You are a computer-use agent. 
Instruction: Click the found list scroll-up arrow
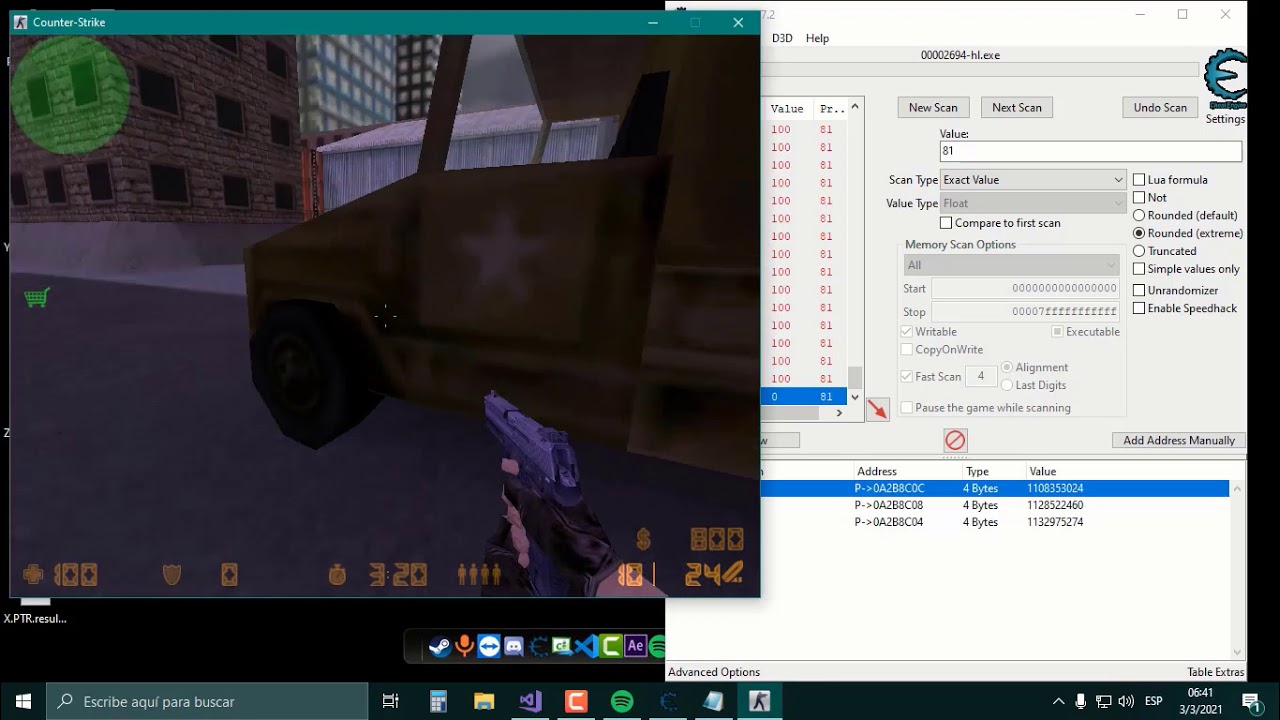tap(855, 106)
